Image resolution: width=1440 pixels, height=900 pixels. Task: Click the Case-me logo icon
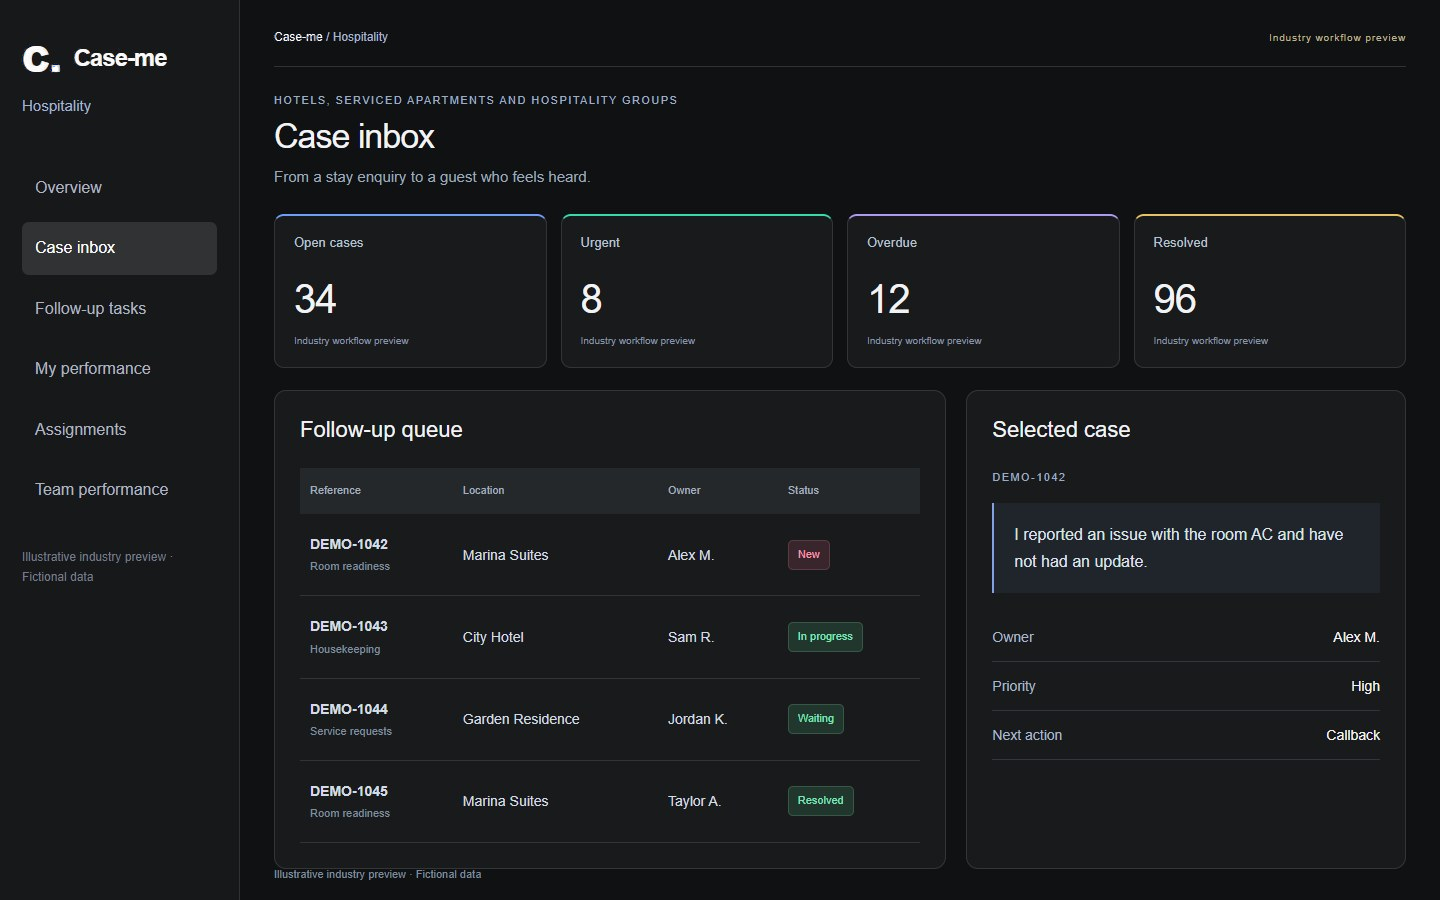tap(41, 59)
